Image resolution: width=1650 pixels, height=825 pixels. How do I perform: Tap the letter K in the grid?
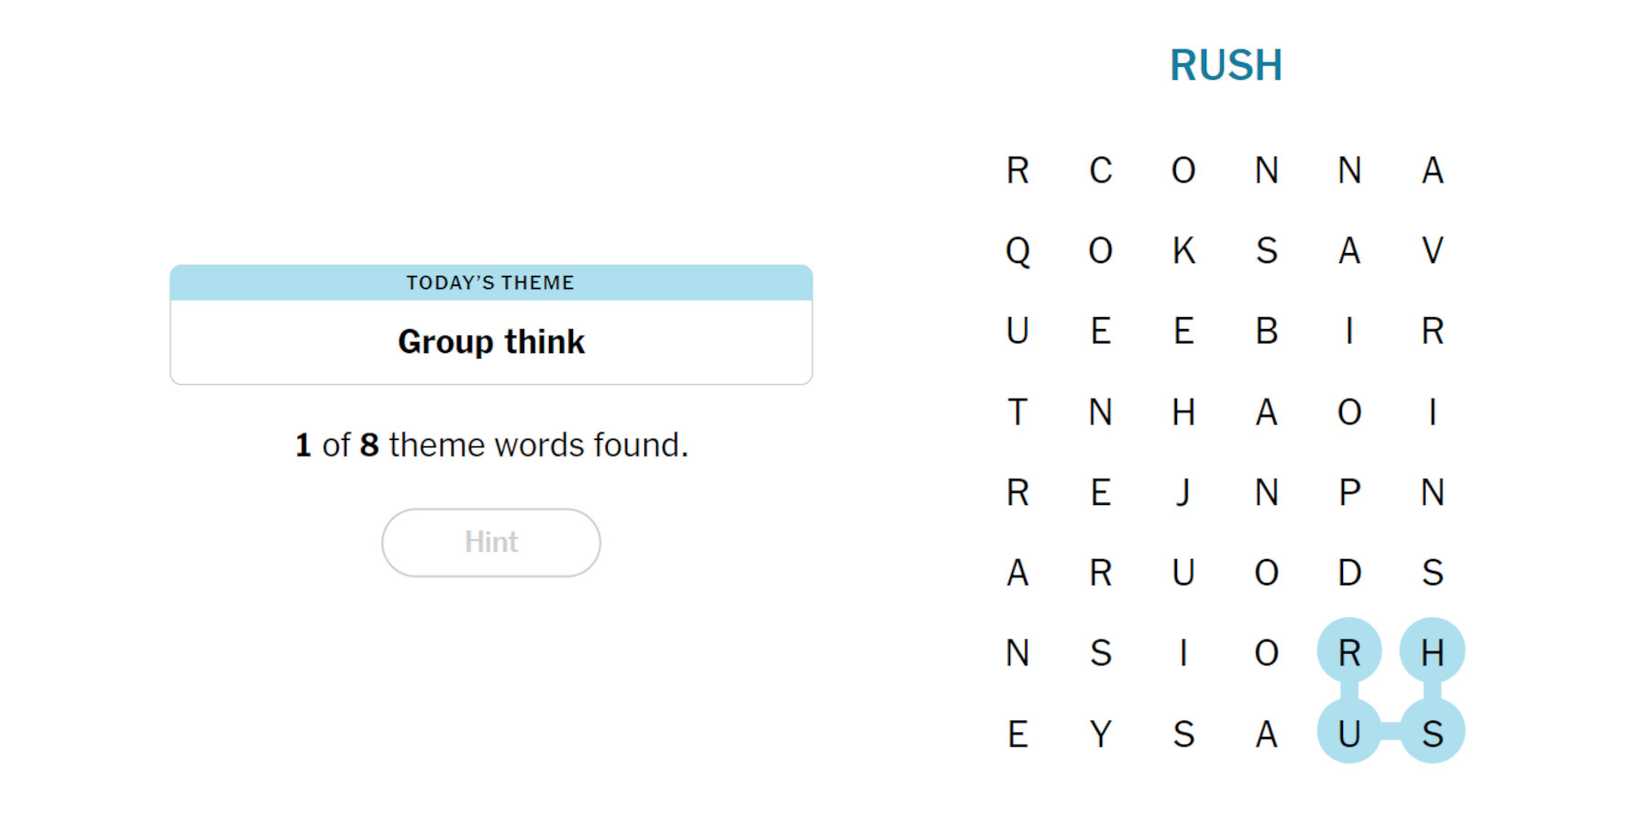[x=1183, y=250]
